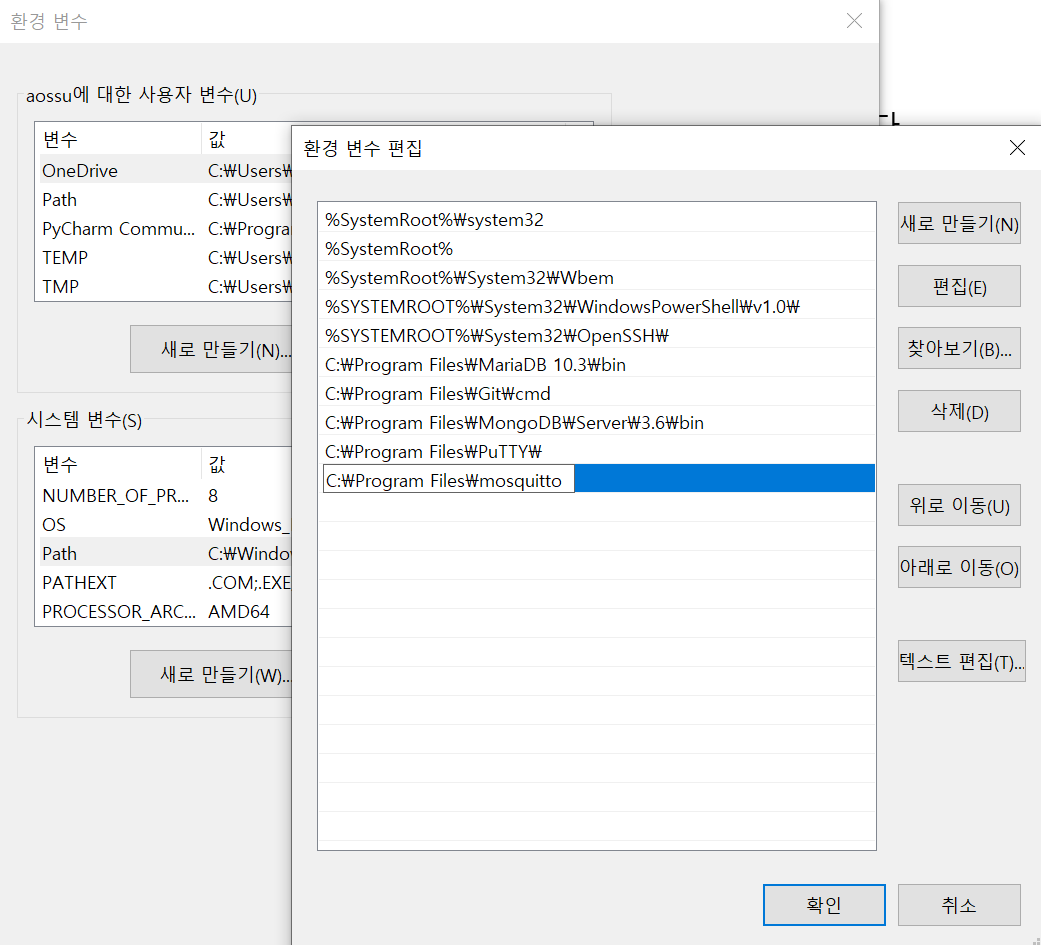Screen dimensions: 1041x945
Task: Select the NUMBER_OF_PR... system variable row
Action: (166, 495)
